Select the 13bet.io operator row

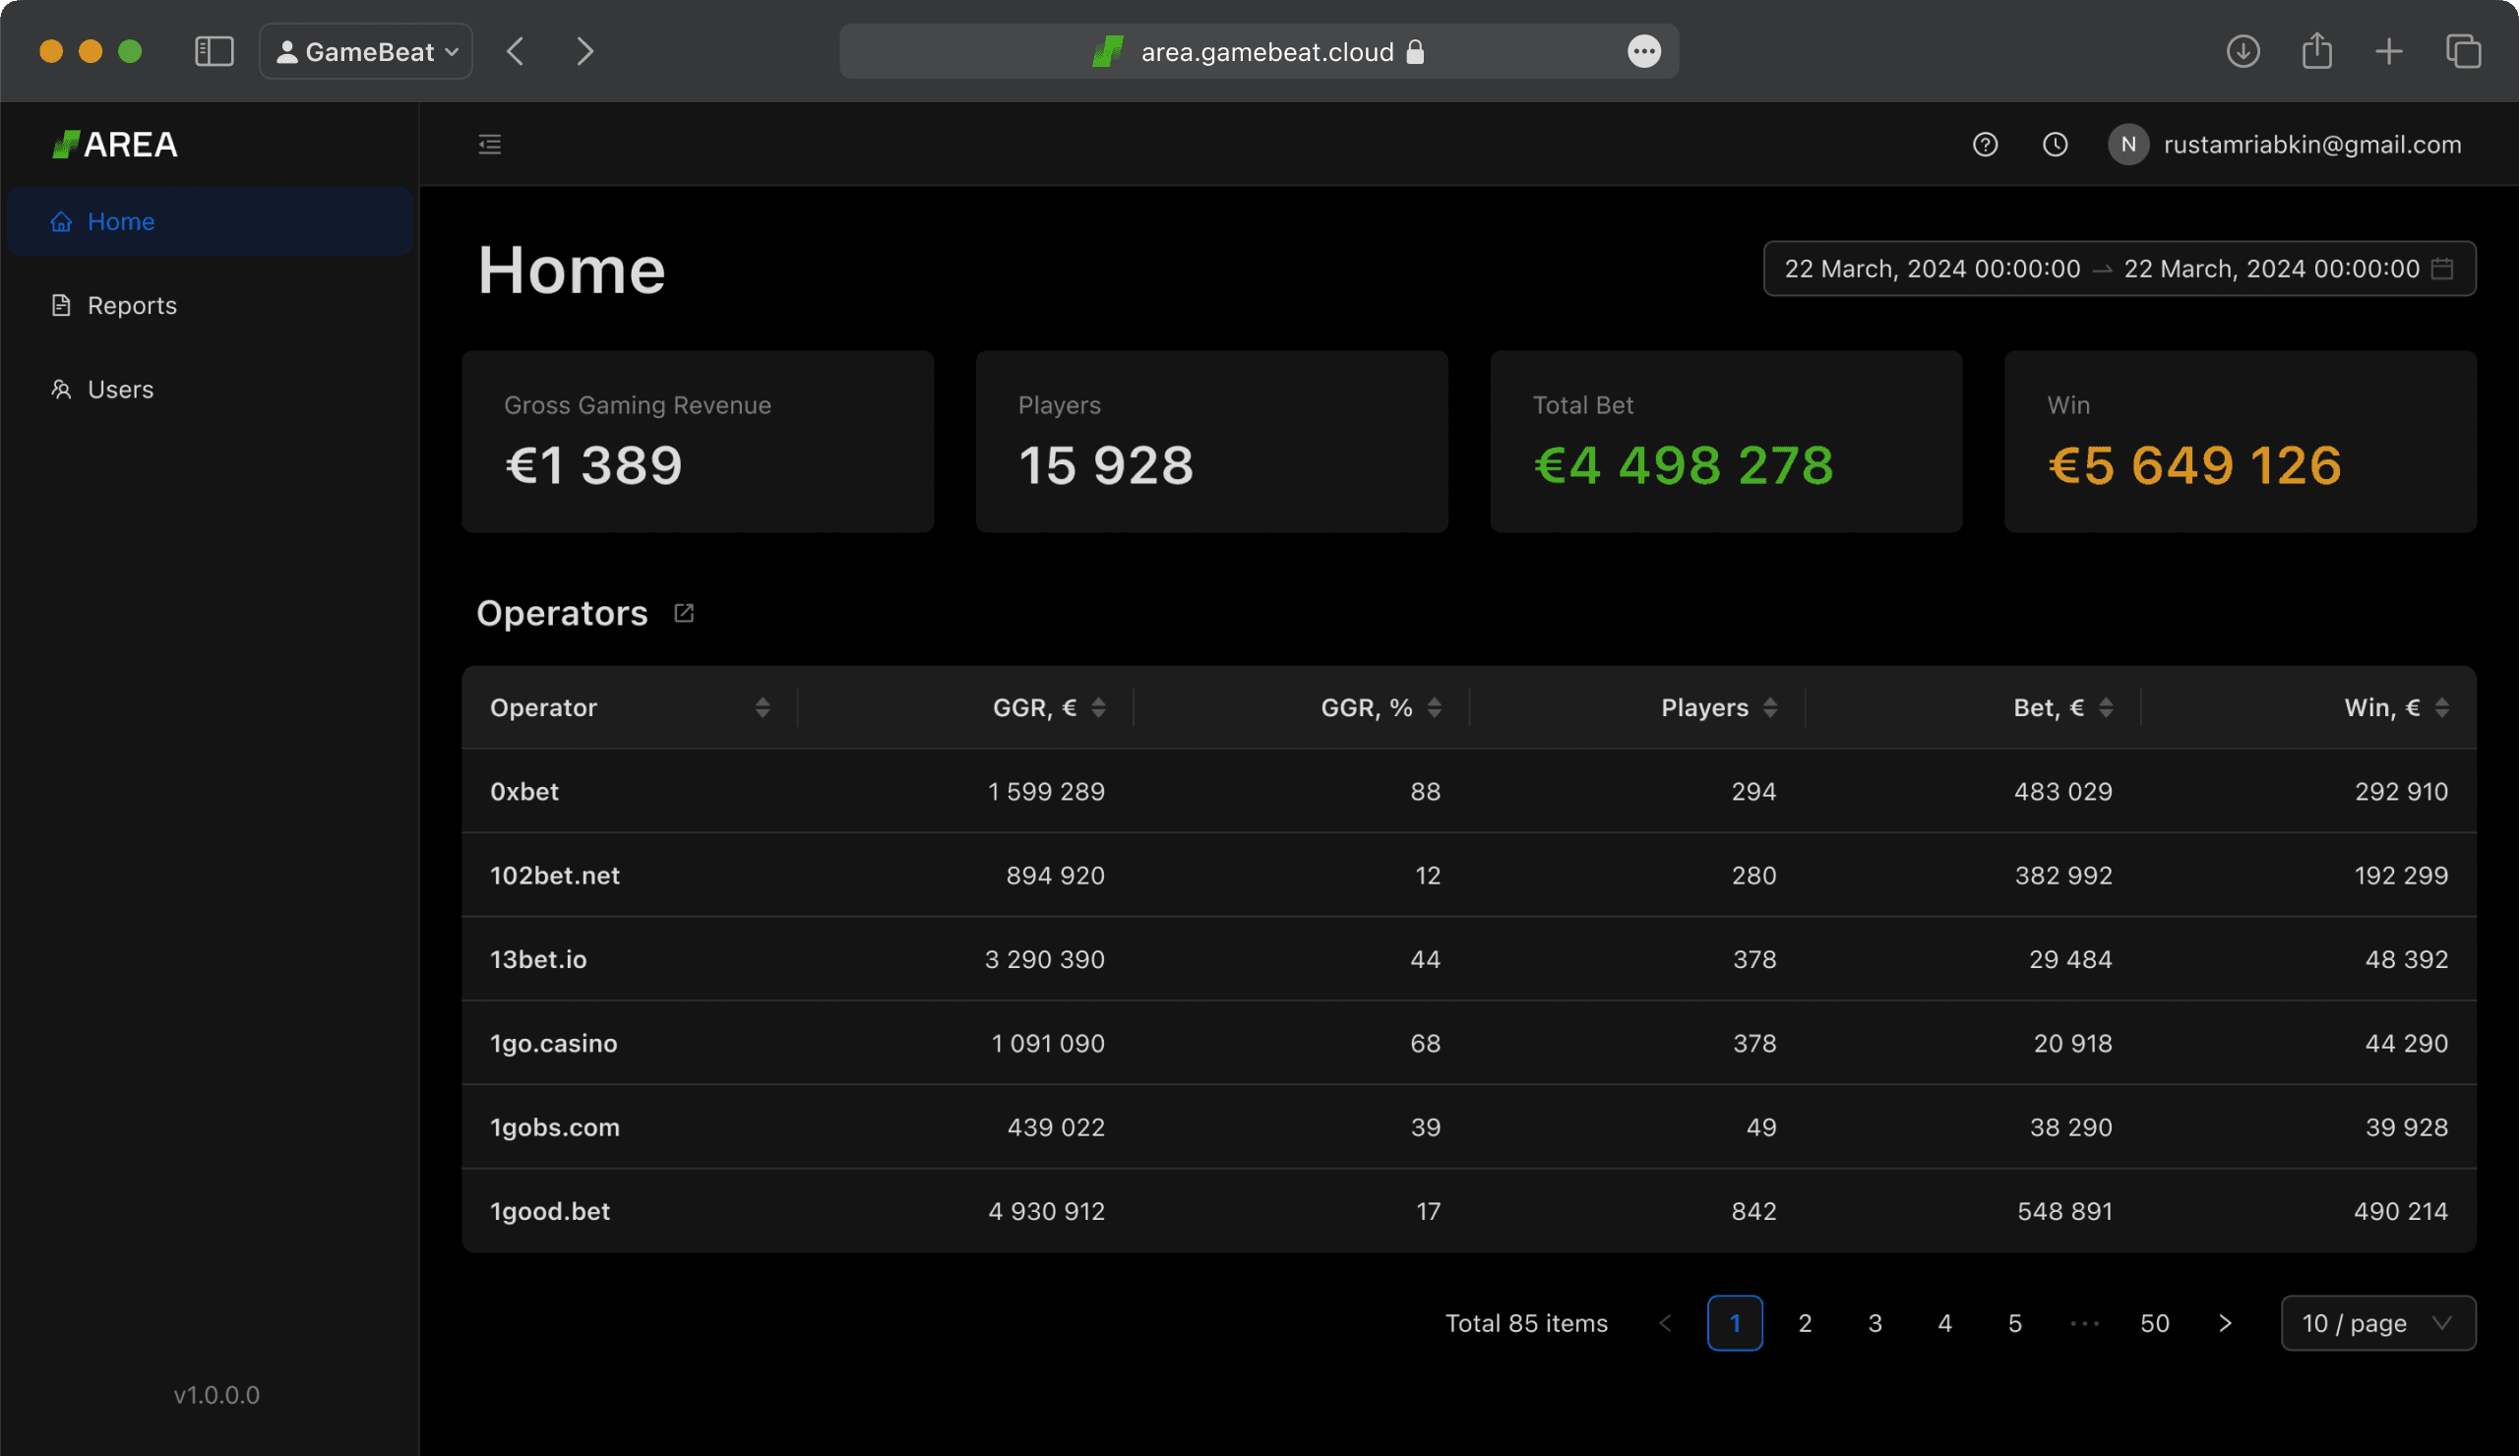(x=1469, y=959)
